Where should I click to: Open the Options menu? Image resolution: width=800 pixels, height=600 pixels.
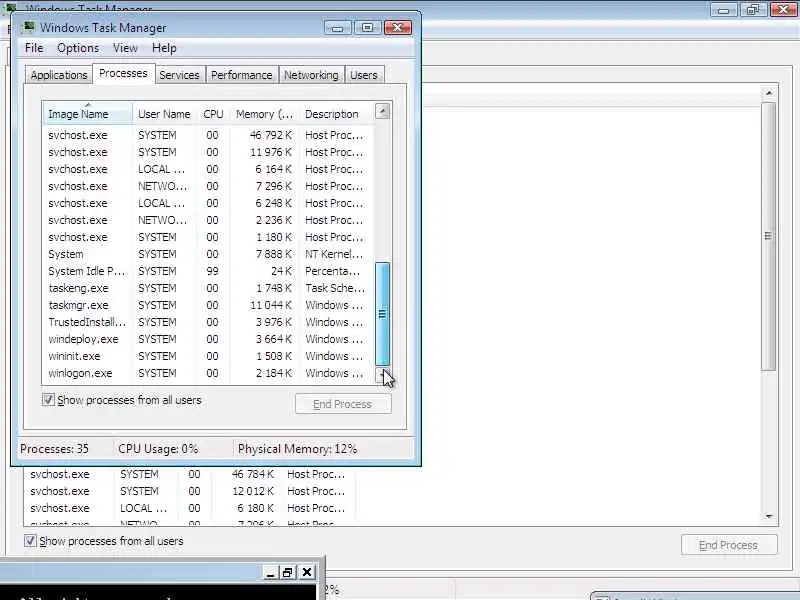tap(78, 48)
